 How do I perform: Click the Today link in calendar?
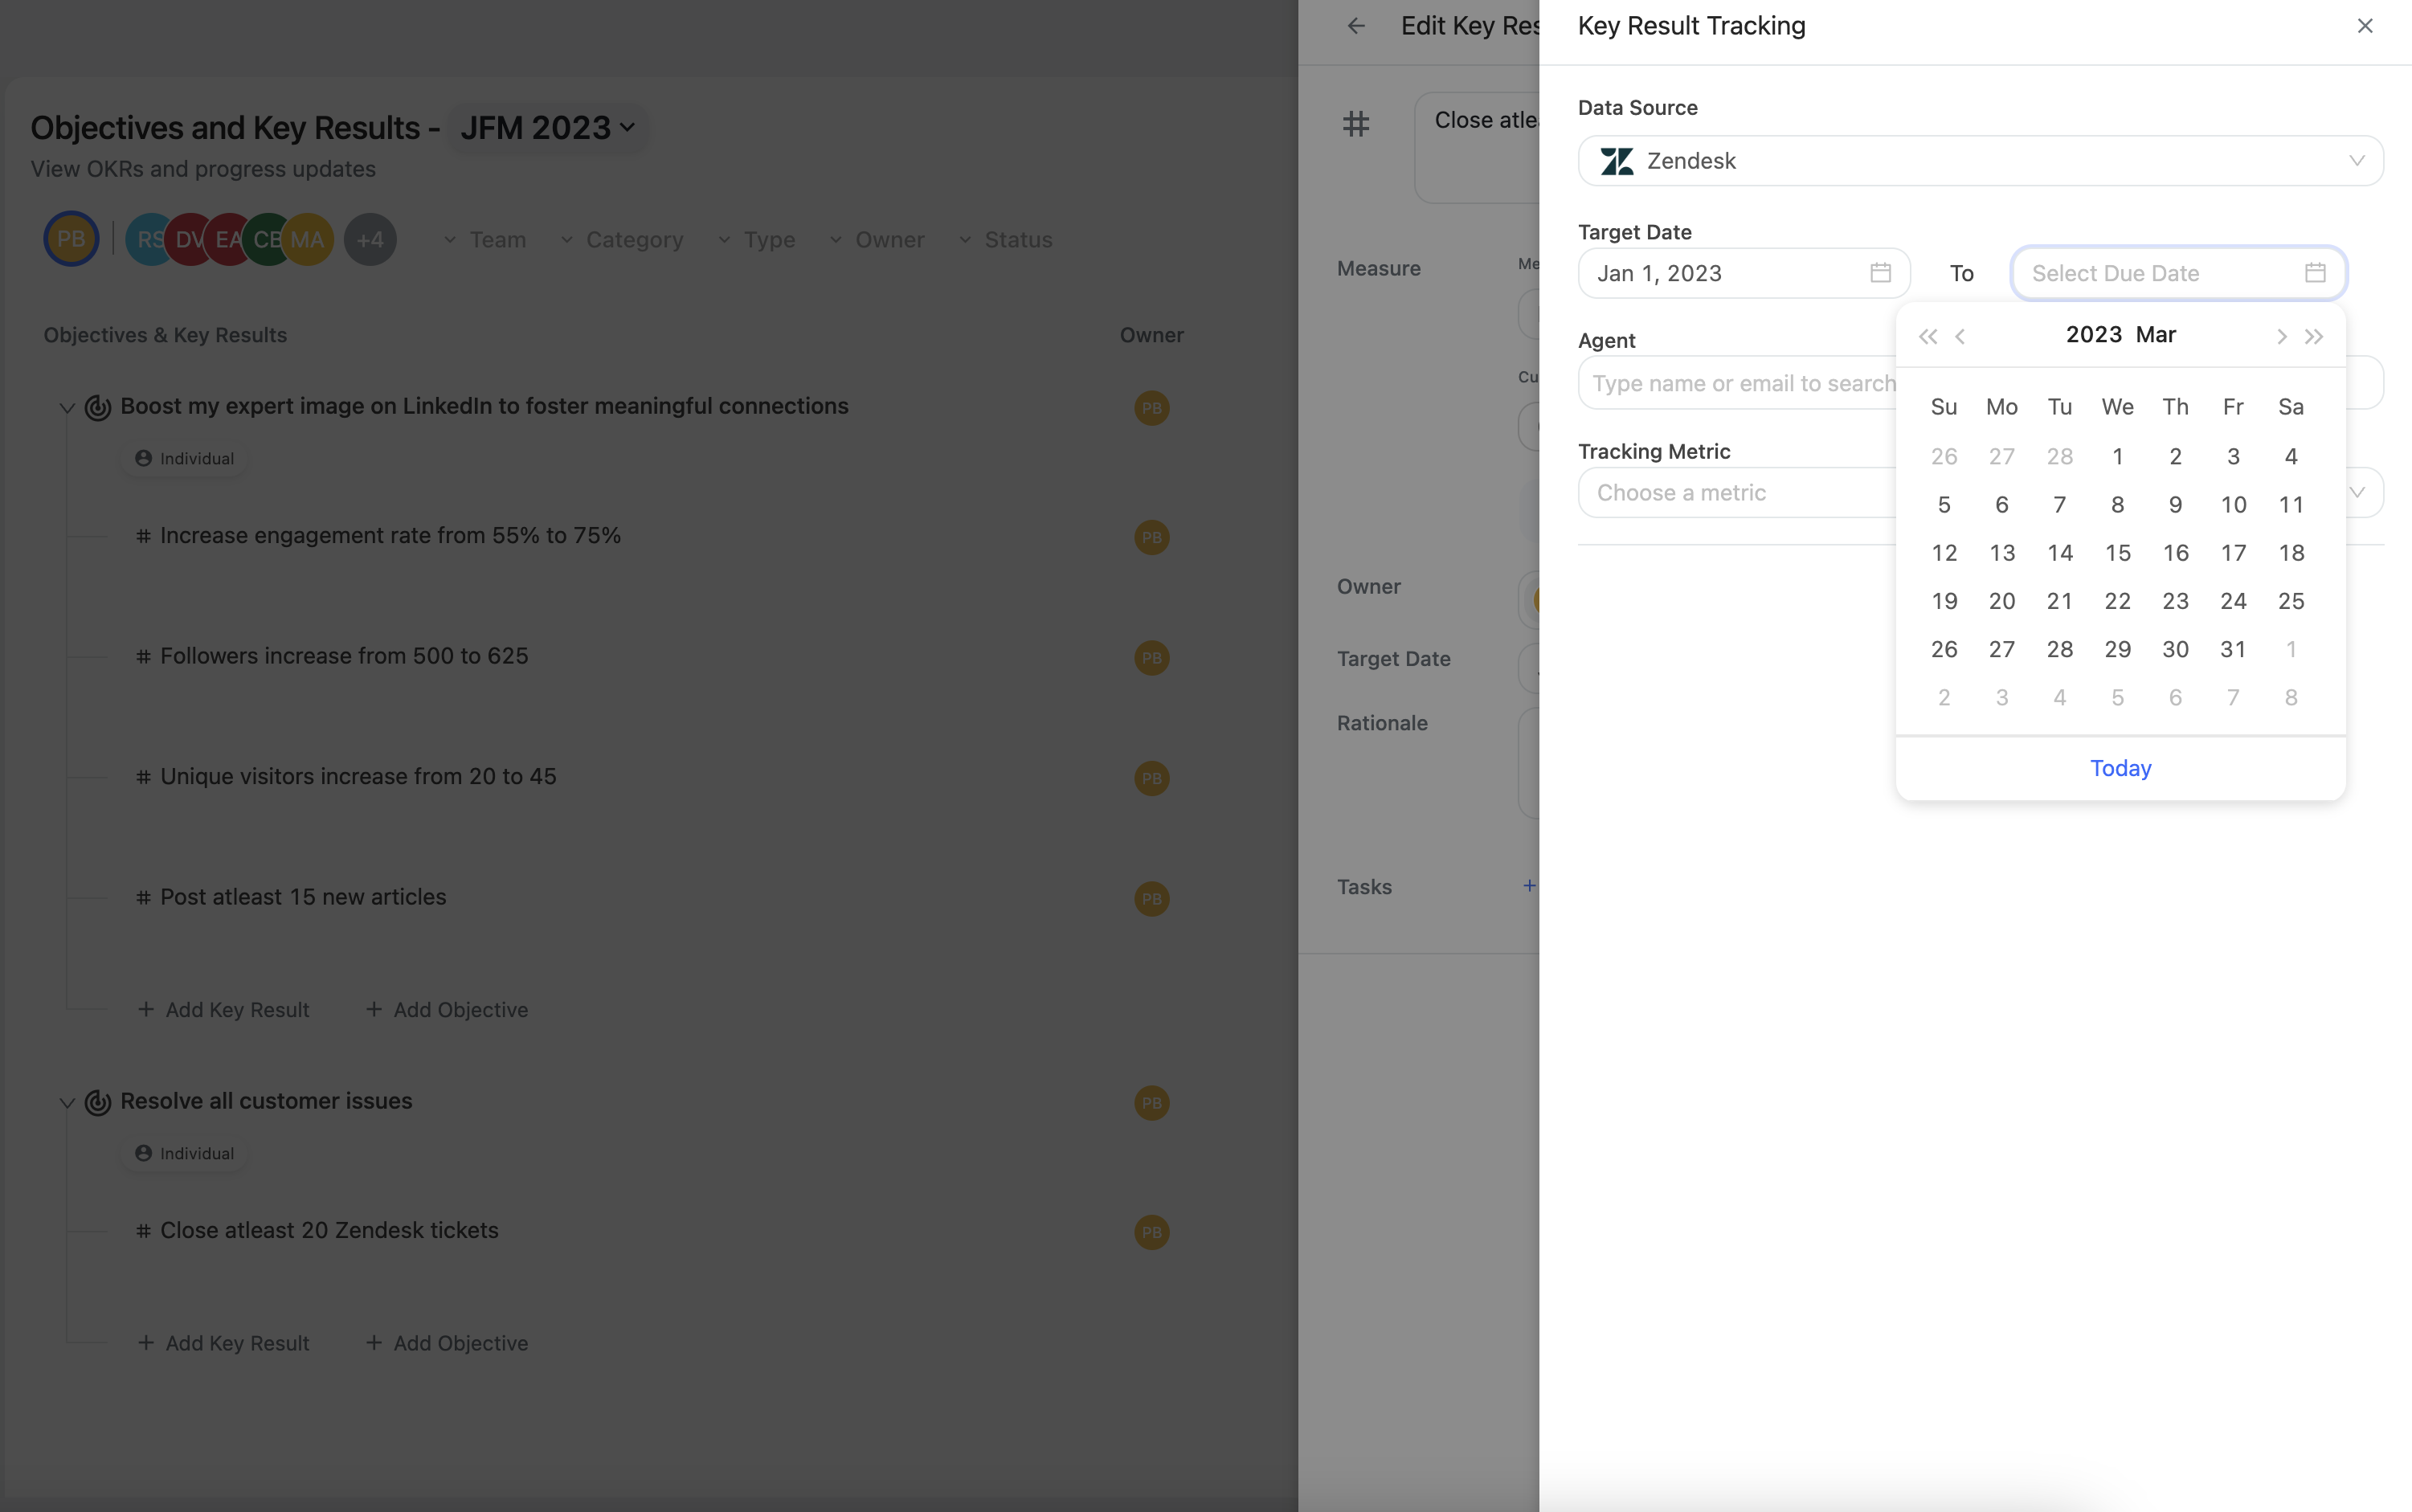[2120, 768]
